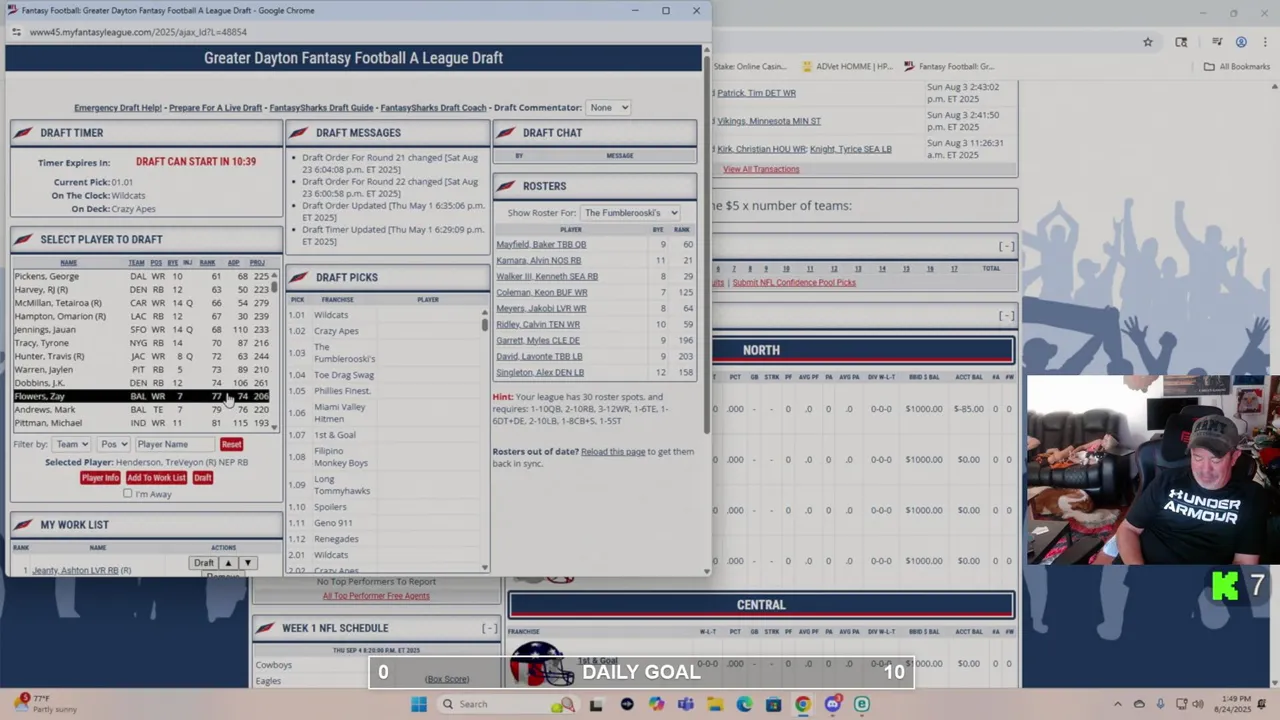This screenshot has width=1280, height=720.
Task: Open the Chrome side search icon
Action: pyautogui.click(x=1181, y=42)
